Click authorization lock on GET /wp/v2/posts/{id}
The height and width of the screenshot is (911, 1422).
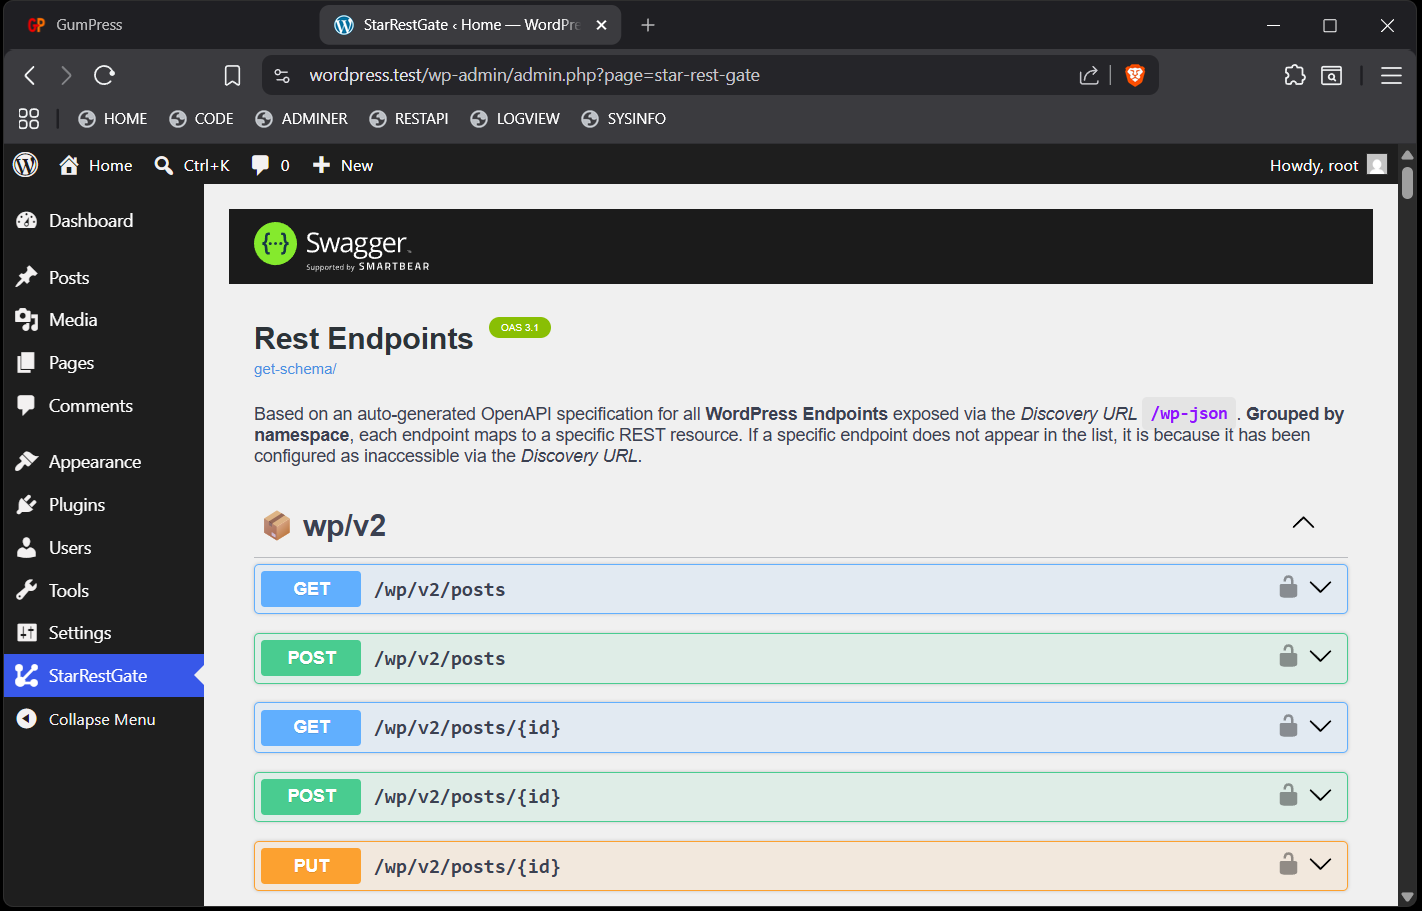coord(1288,725)
